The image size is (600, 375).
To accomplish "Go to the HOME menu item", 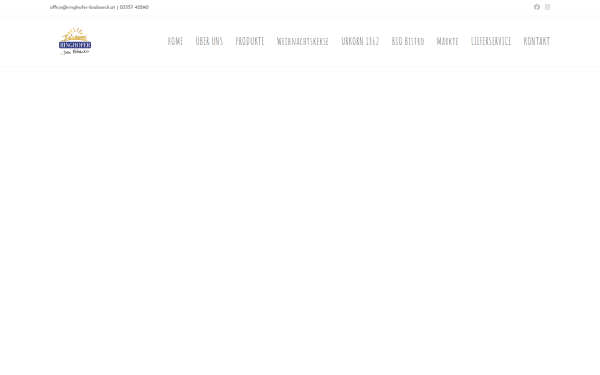I will 175,41.
